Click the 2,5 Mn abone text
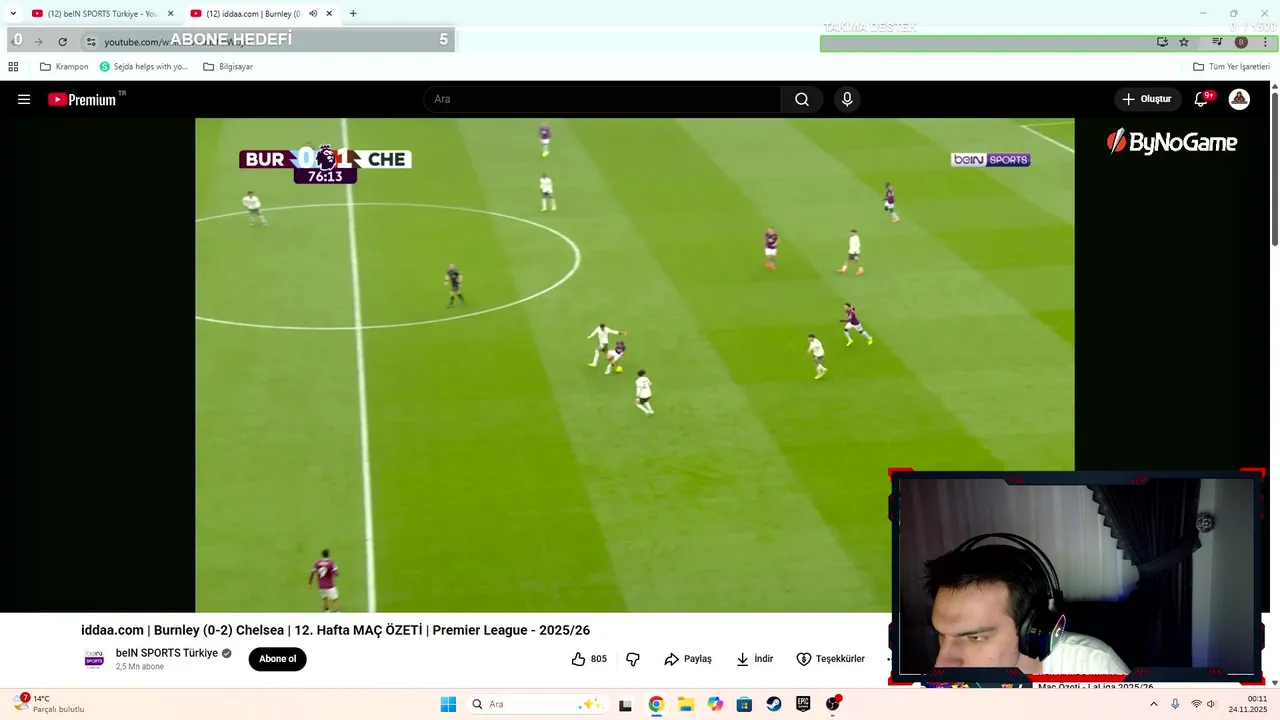Viewport: 1280px width, 720px height. 139,667
